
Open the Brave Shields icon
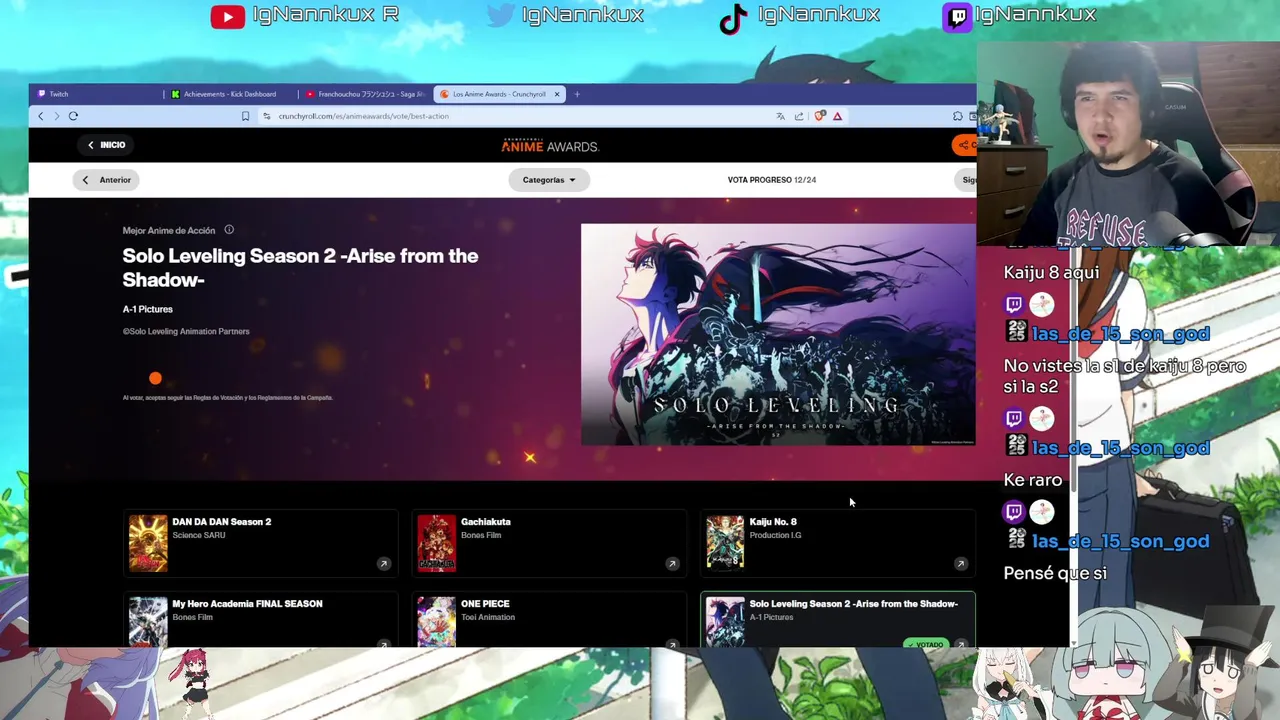tap(820, 116)
